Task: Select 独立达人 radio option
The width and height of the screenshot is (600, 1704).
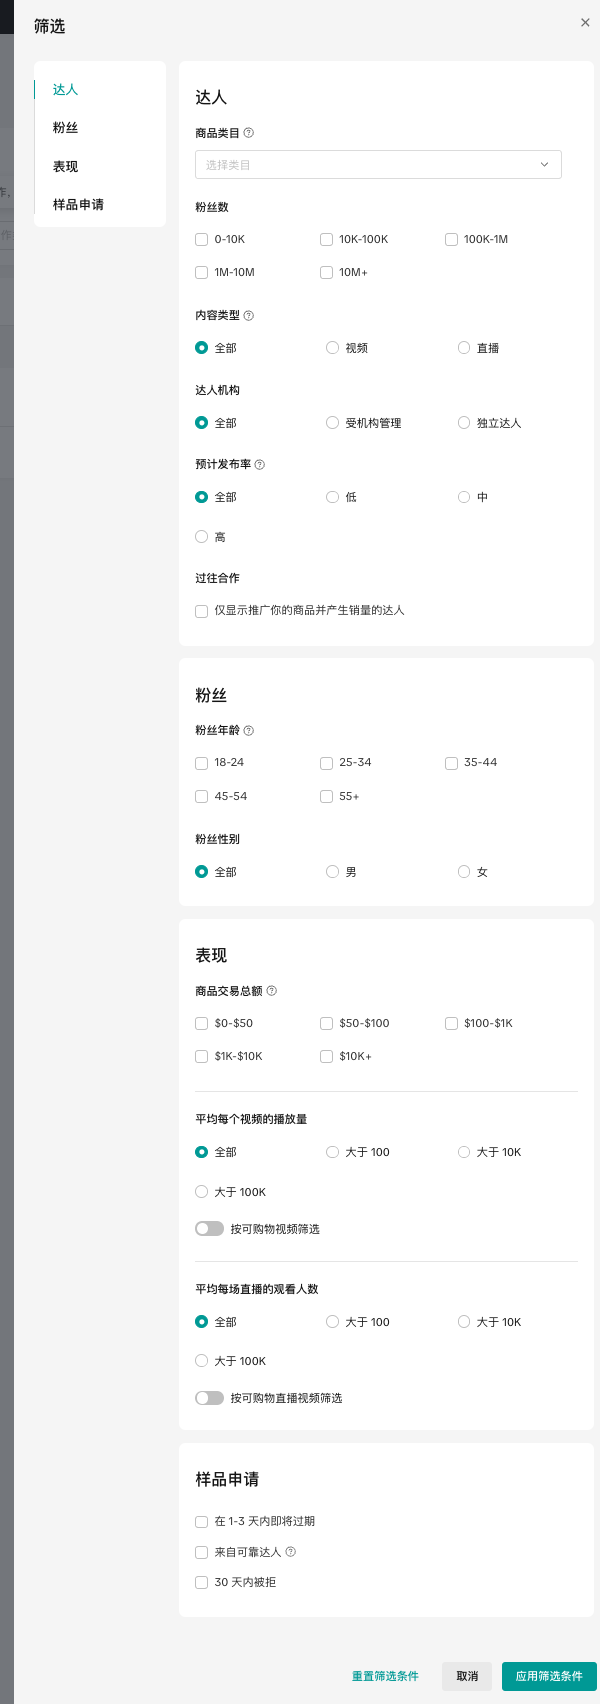Action: click(x=464, y=423)
